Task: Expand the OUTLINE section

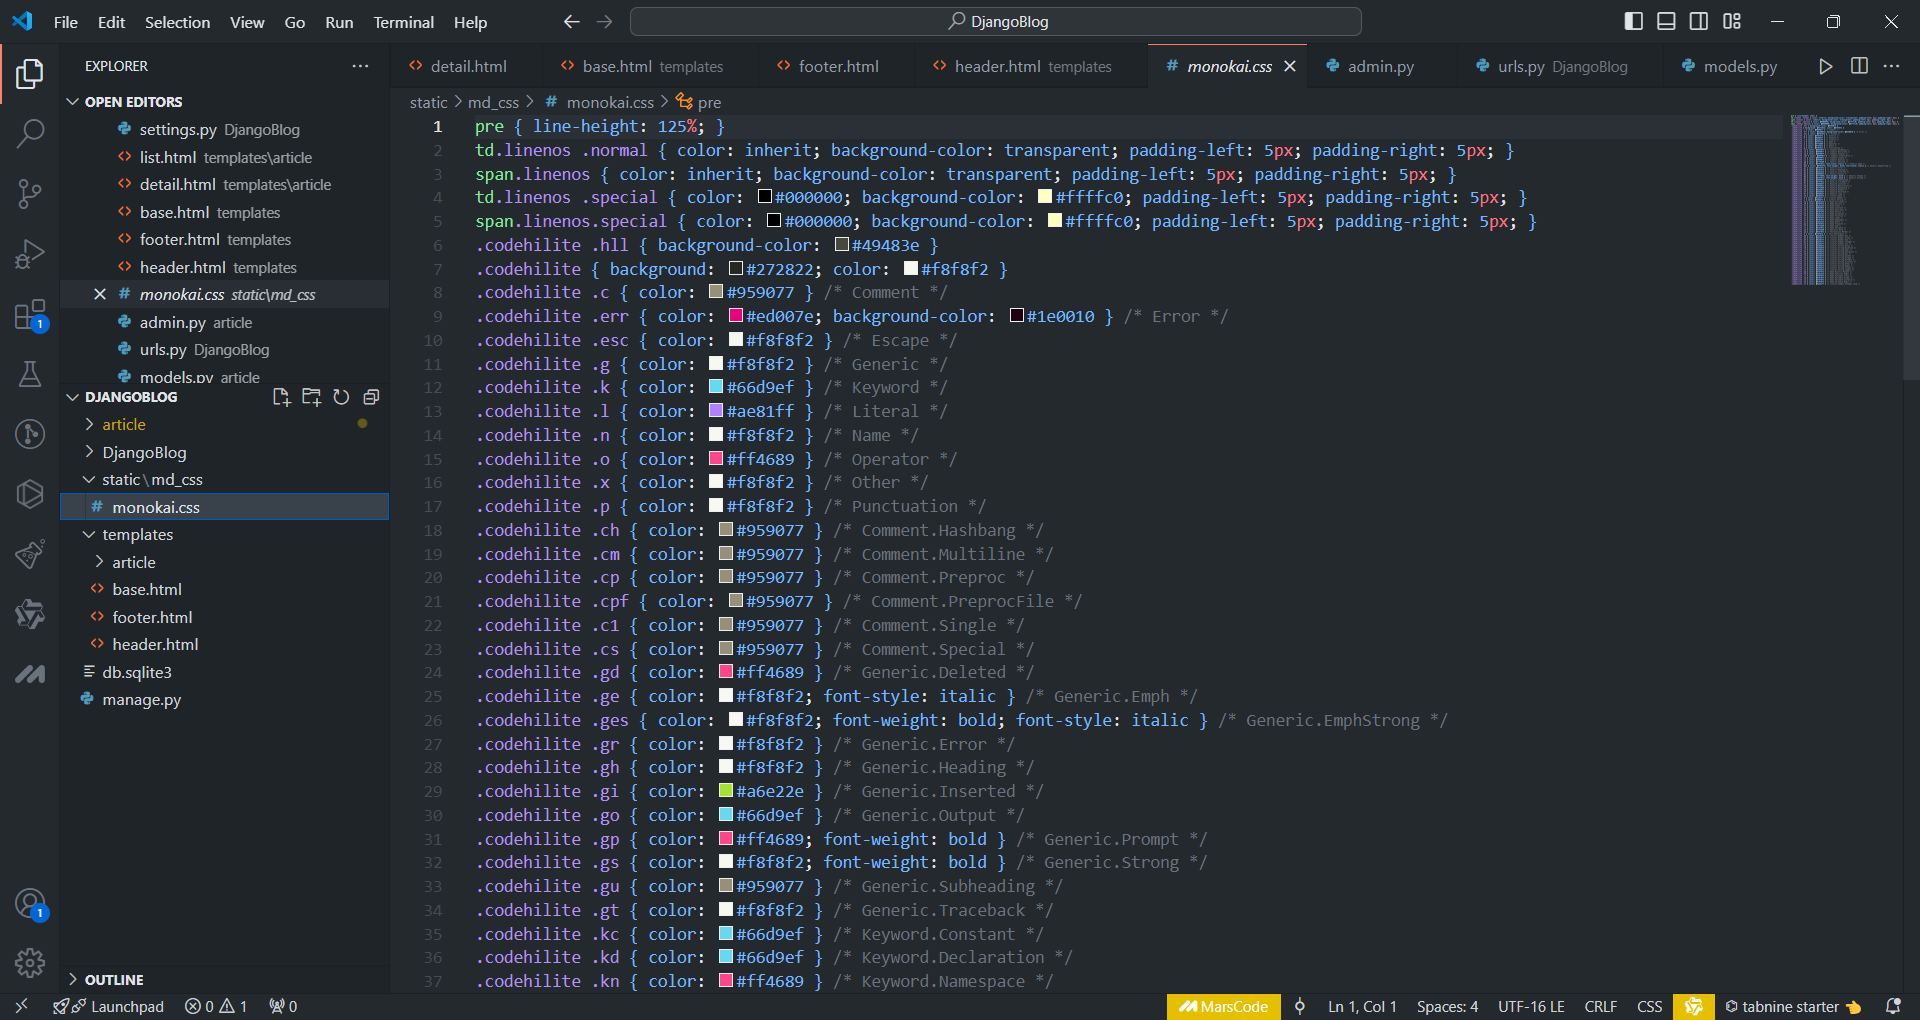Action: click(114, 980)
